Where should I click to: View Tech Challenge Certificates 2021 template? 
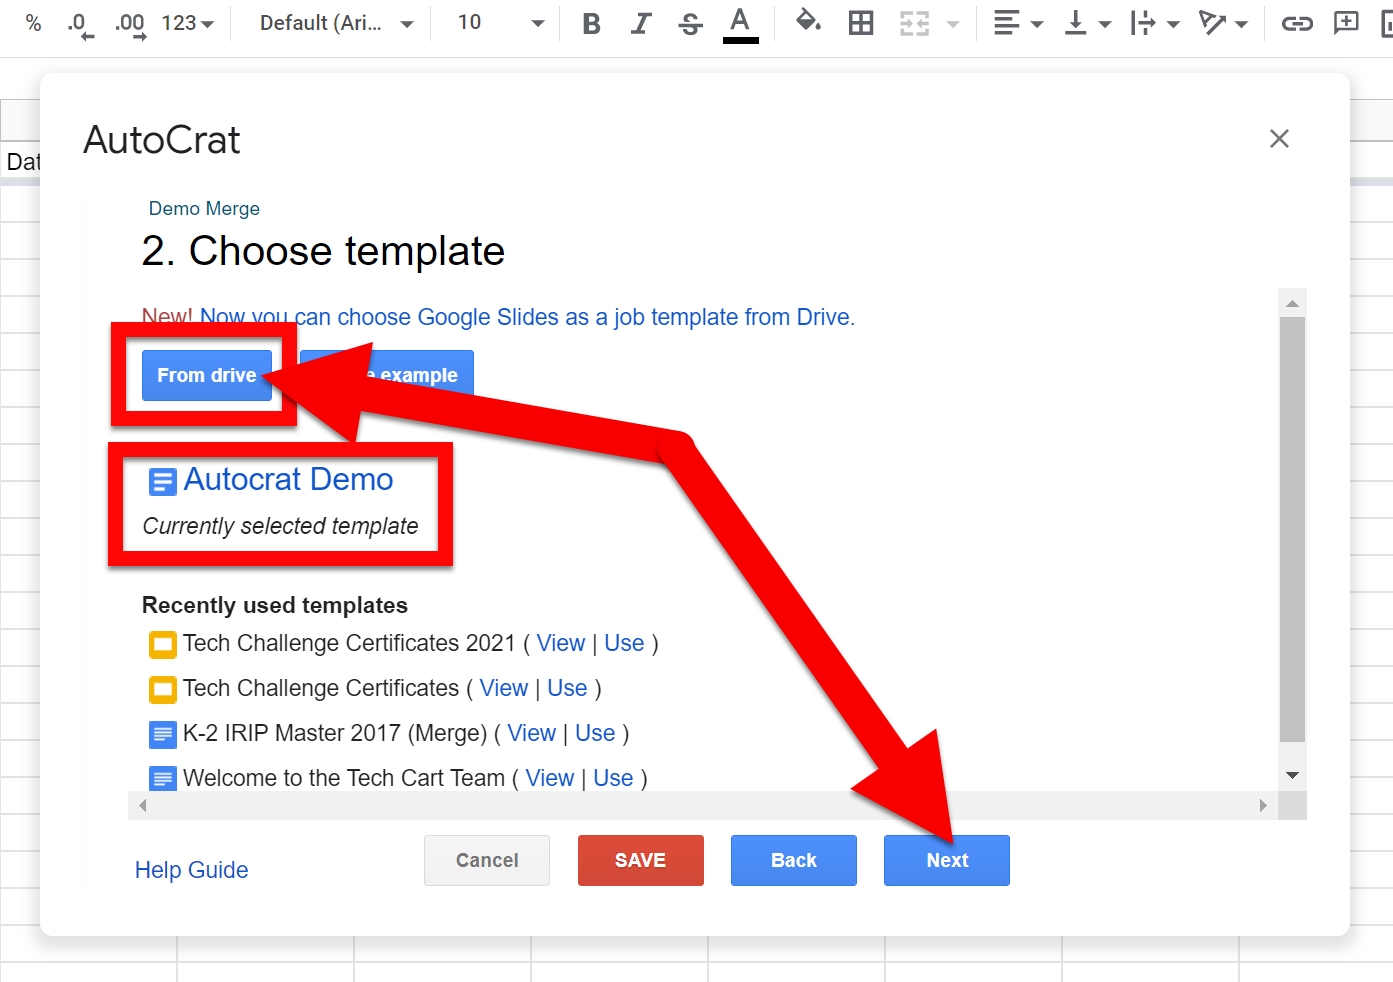coord(561,643)
